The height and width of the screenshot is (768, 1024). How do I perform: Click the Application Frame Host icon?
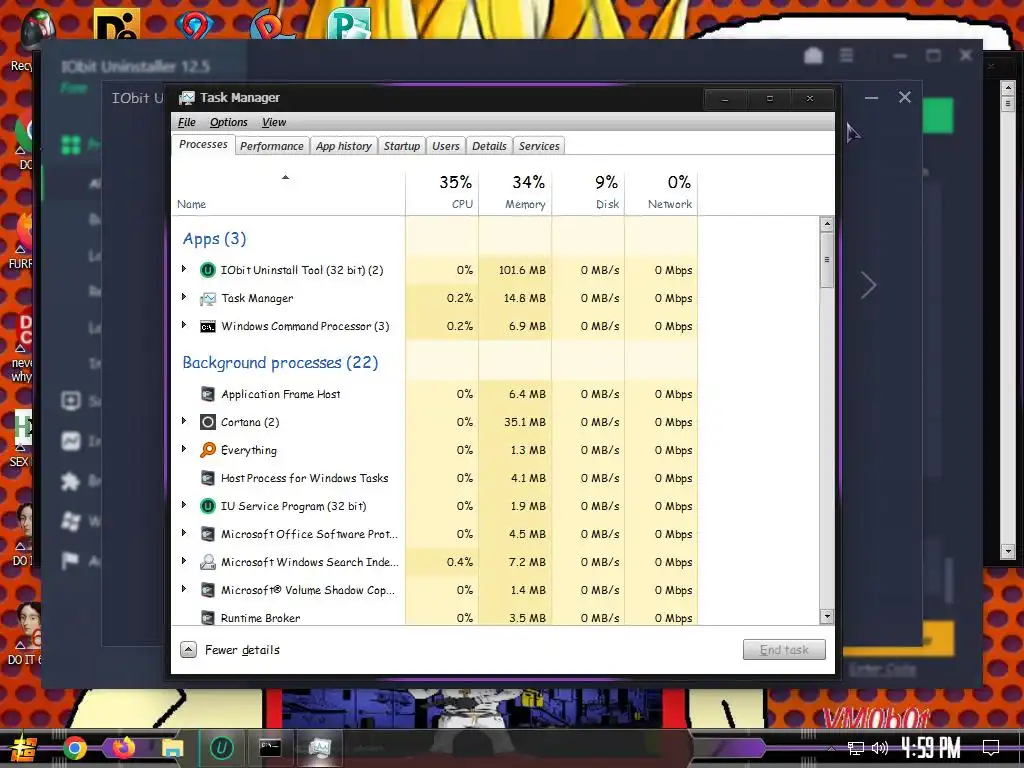[208, 394]
